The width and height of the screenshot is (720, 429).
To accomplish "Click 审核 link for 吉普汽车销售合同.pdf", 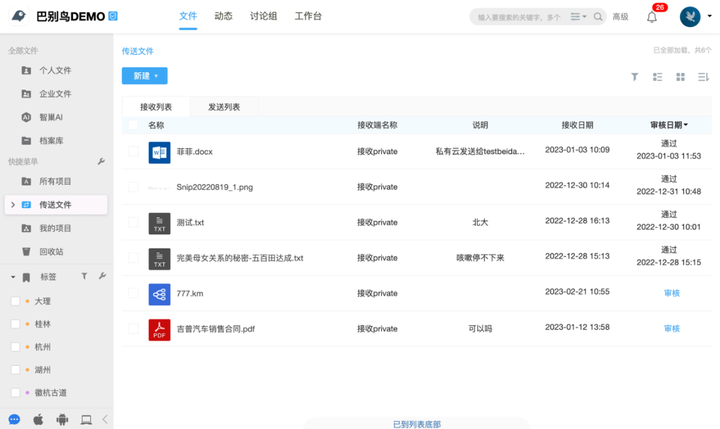I will pyautogui.click(x=672, y=328).
